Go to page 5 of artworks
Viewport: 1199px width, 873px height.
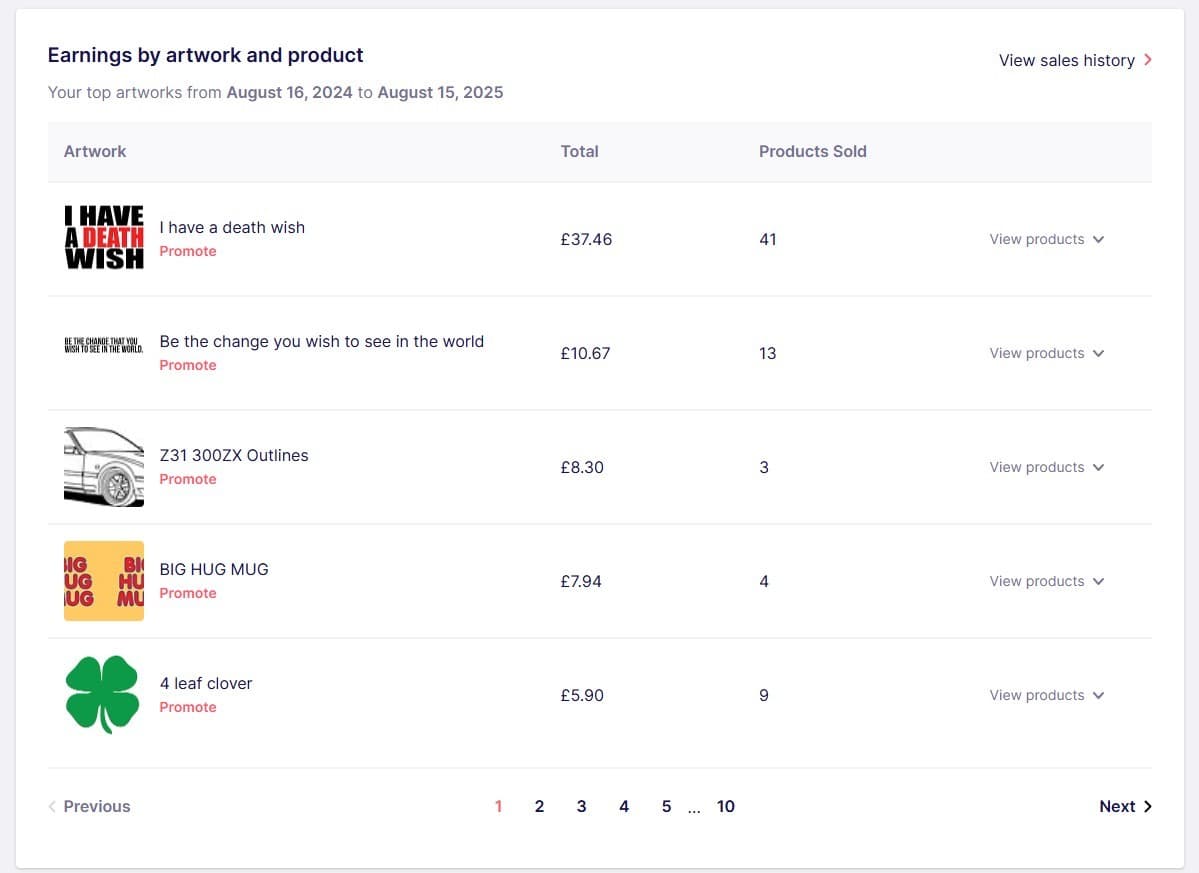[x=666, y=806]
